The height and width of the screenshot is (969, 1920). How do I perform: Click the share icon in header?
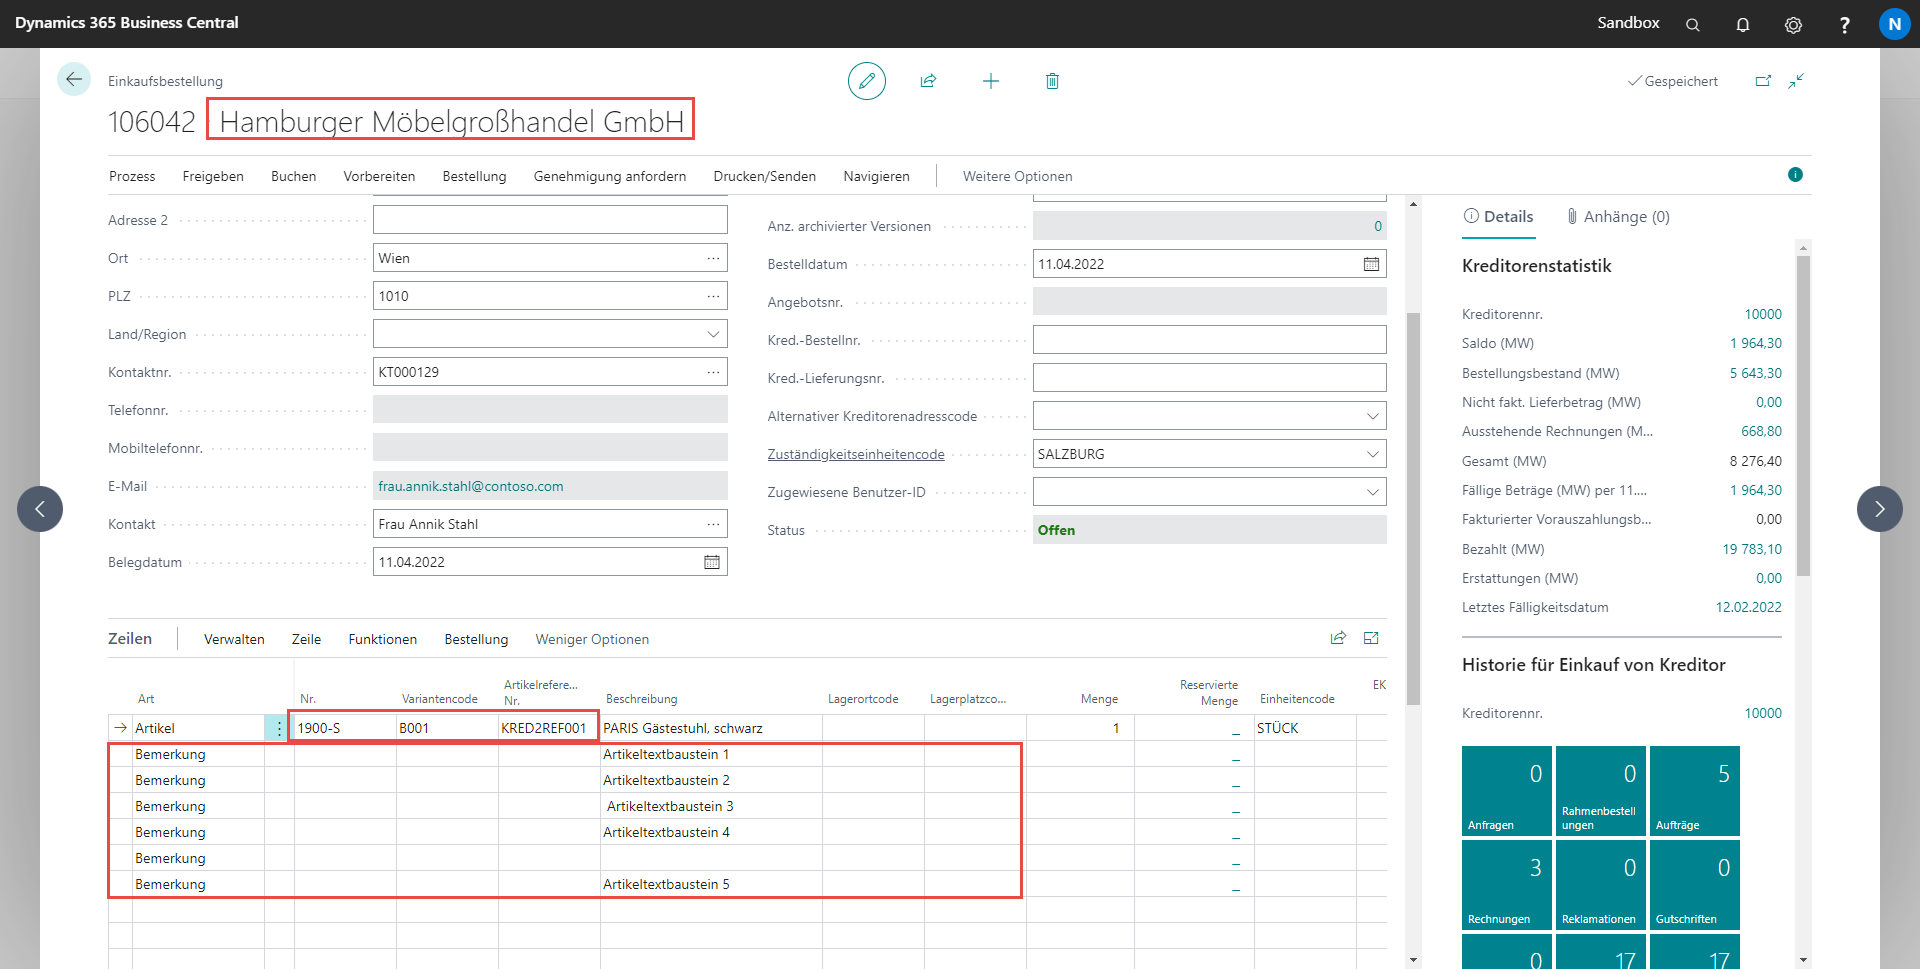point(928,81)
